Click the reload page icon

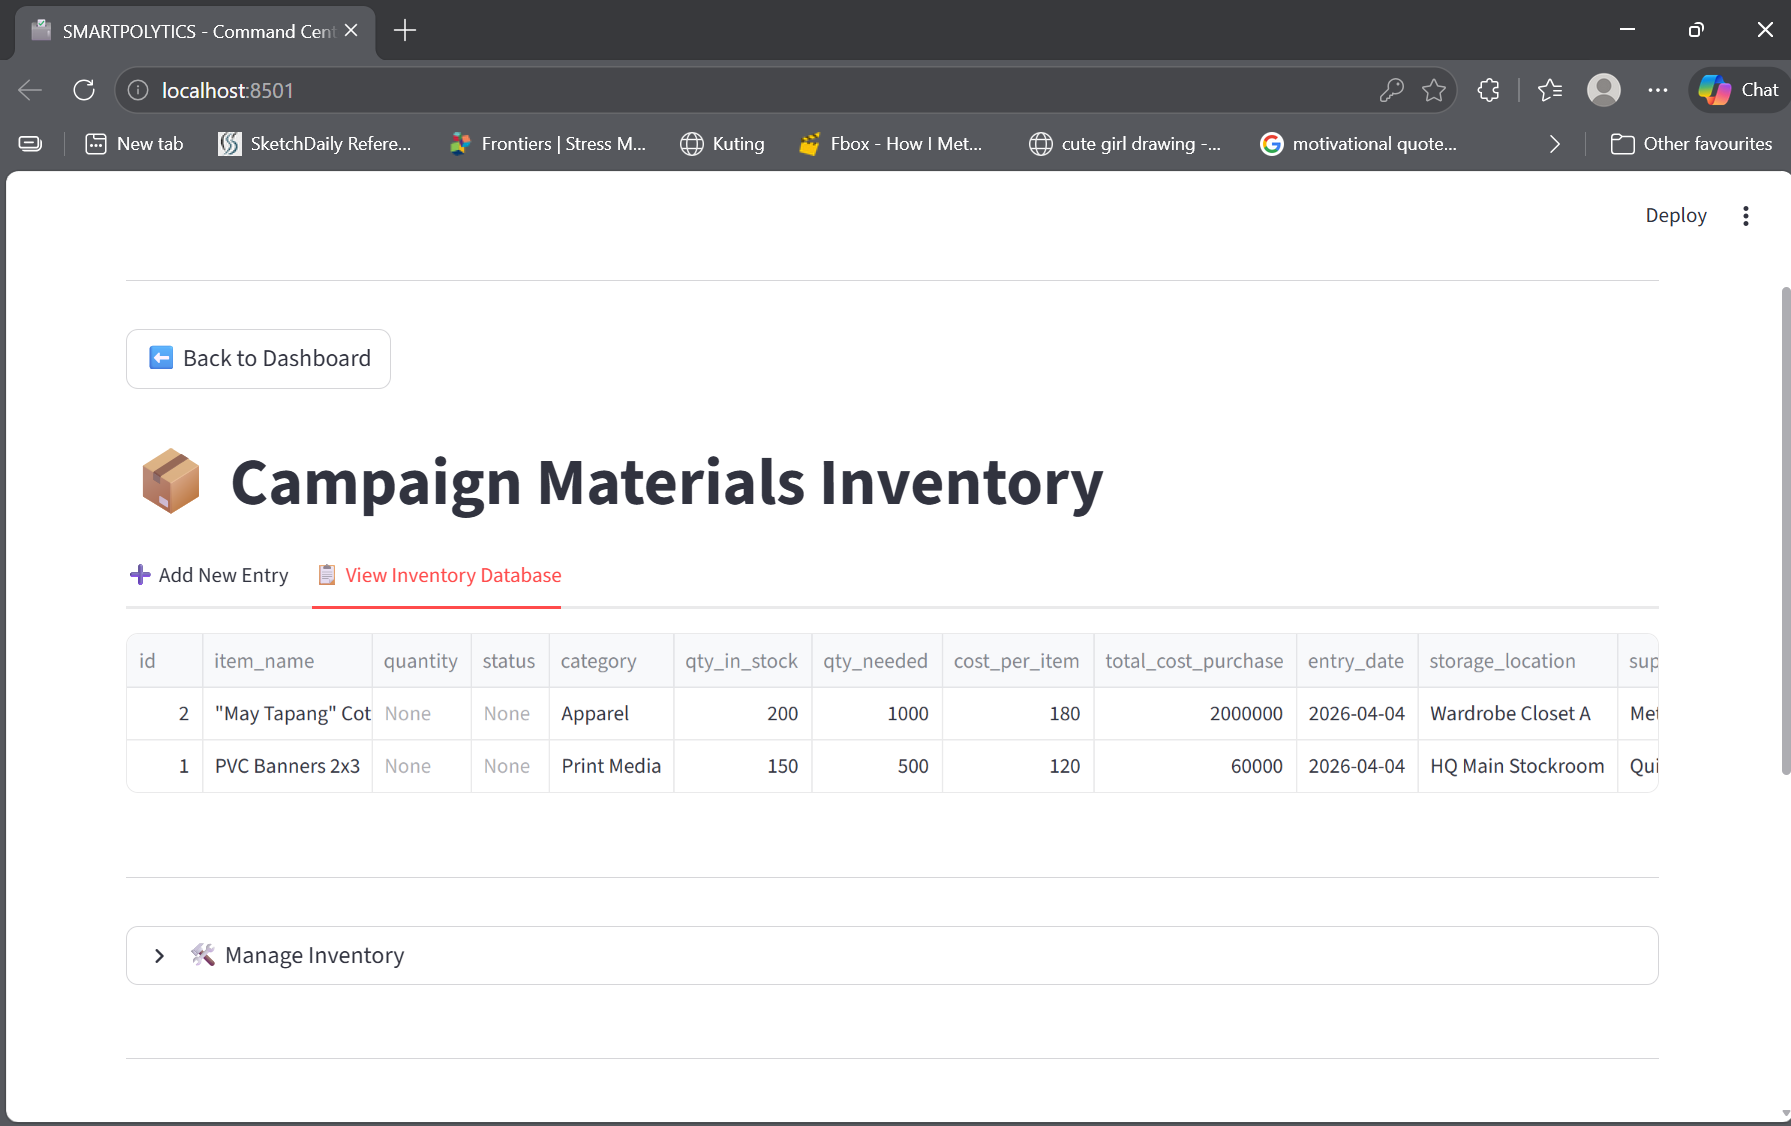pyautogui.click(x=84, y=90)
